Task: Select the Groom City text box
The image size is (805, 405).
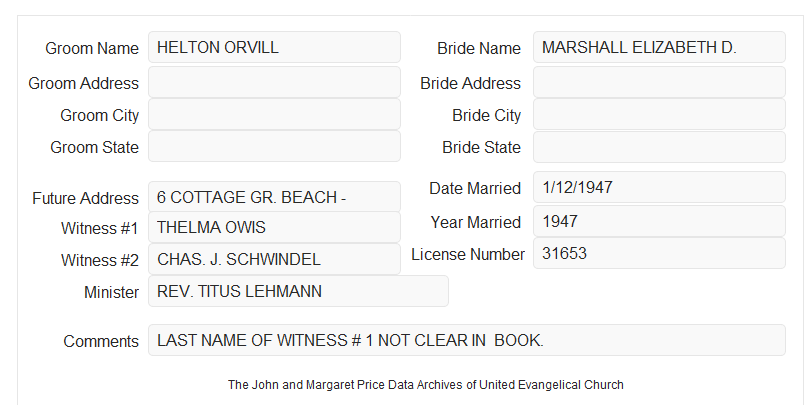Action: pyautogui.click(x=274, y=114)
